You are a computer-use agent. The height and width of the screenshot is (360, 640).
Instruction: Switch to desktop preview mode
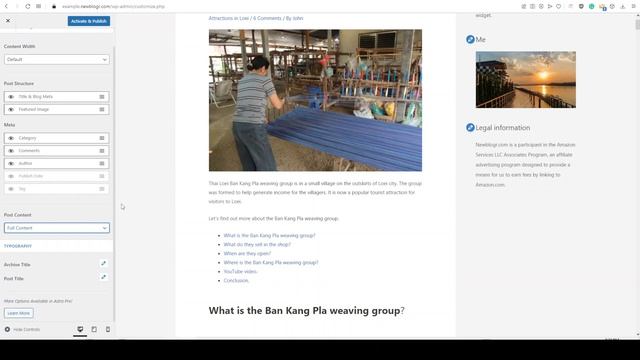pyautogui.click(x=80, y=329)
